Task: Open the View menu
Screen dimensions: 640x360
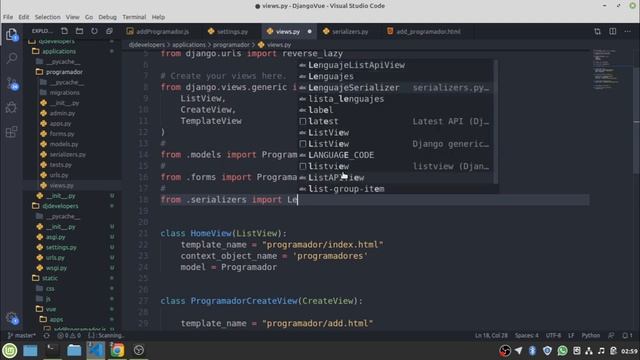Action: [72, 17]
